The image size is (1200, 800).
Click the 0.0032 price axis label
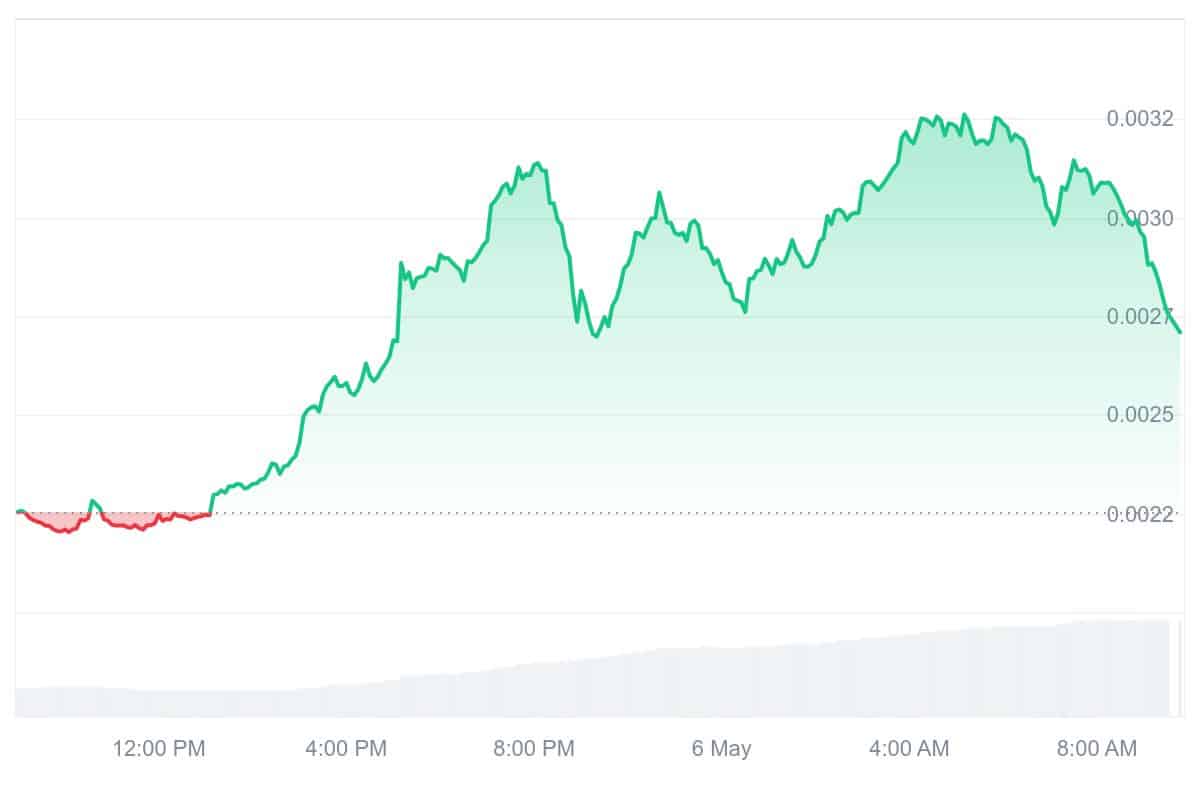click(x=1139, y=120)
